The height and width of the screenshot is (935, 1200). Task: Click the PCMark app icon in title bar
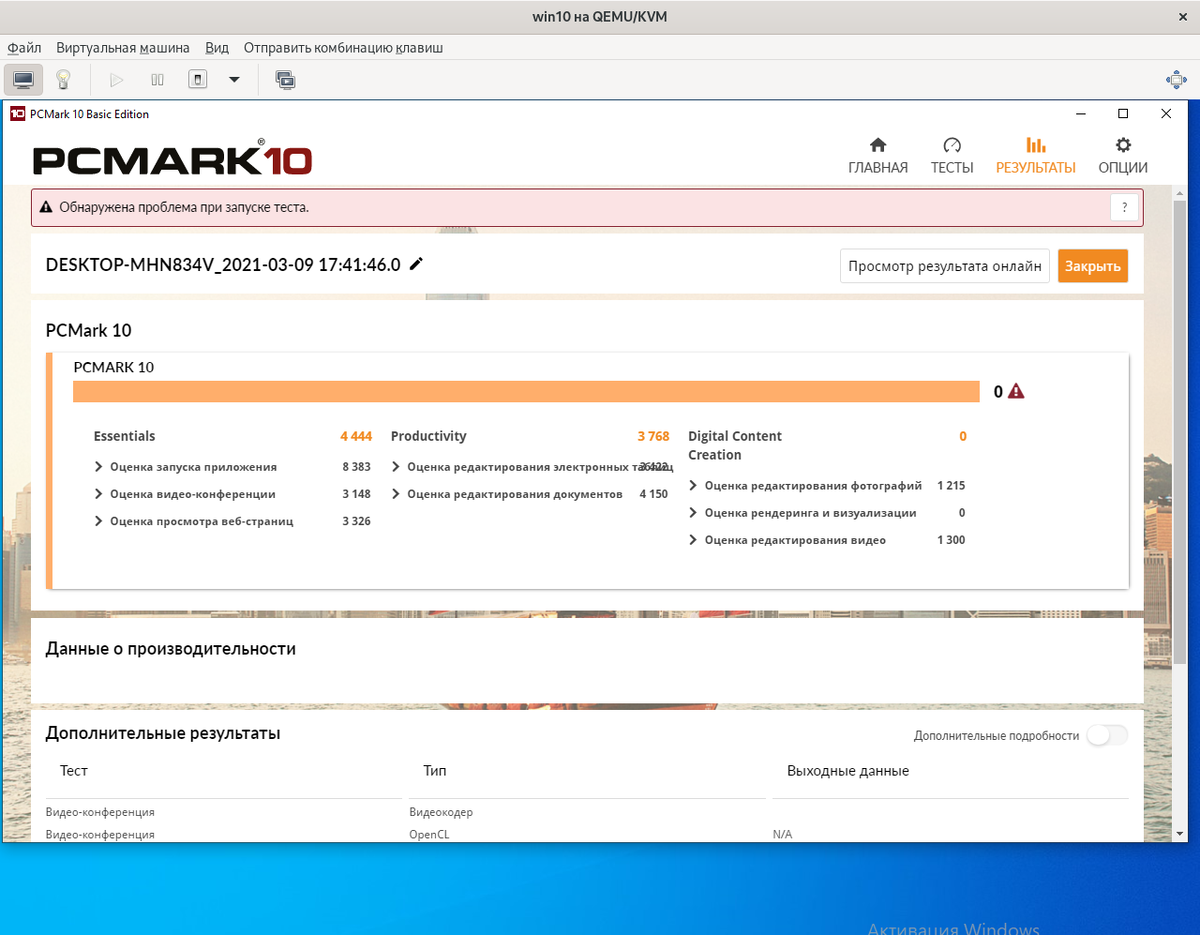coord(17,114)
